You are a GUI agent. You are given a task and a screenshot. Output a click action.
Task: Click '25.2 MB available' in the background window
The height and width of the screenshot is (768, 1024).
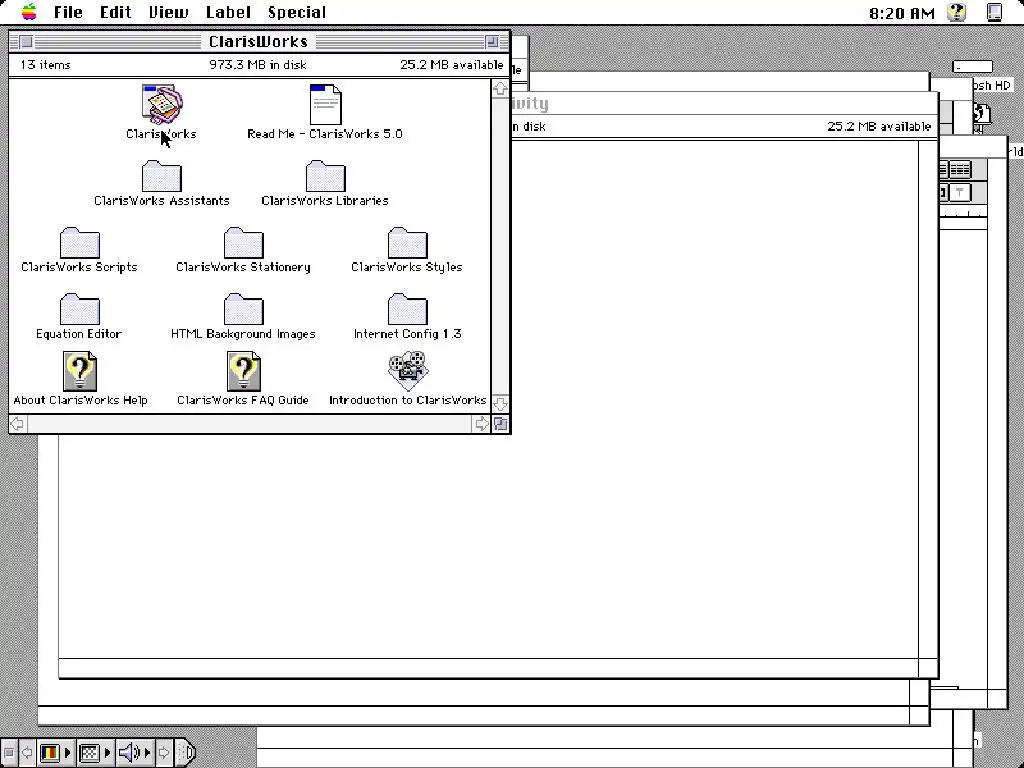click(879, 126)
